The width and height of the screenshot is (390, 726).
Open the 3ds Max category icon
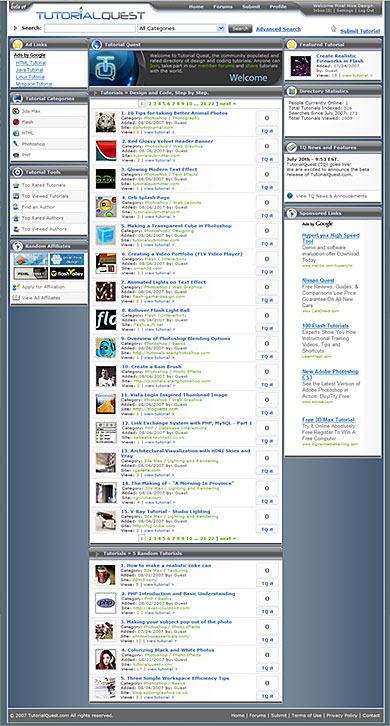tap(16, 111)
